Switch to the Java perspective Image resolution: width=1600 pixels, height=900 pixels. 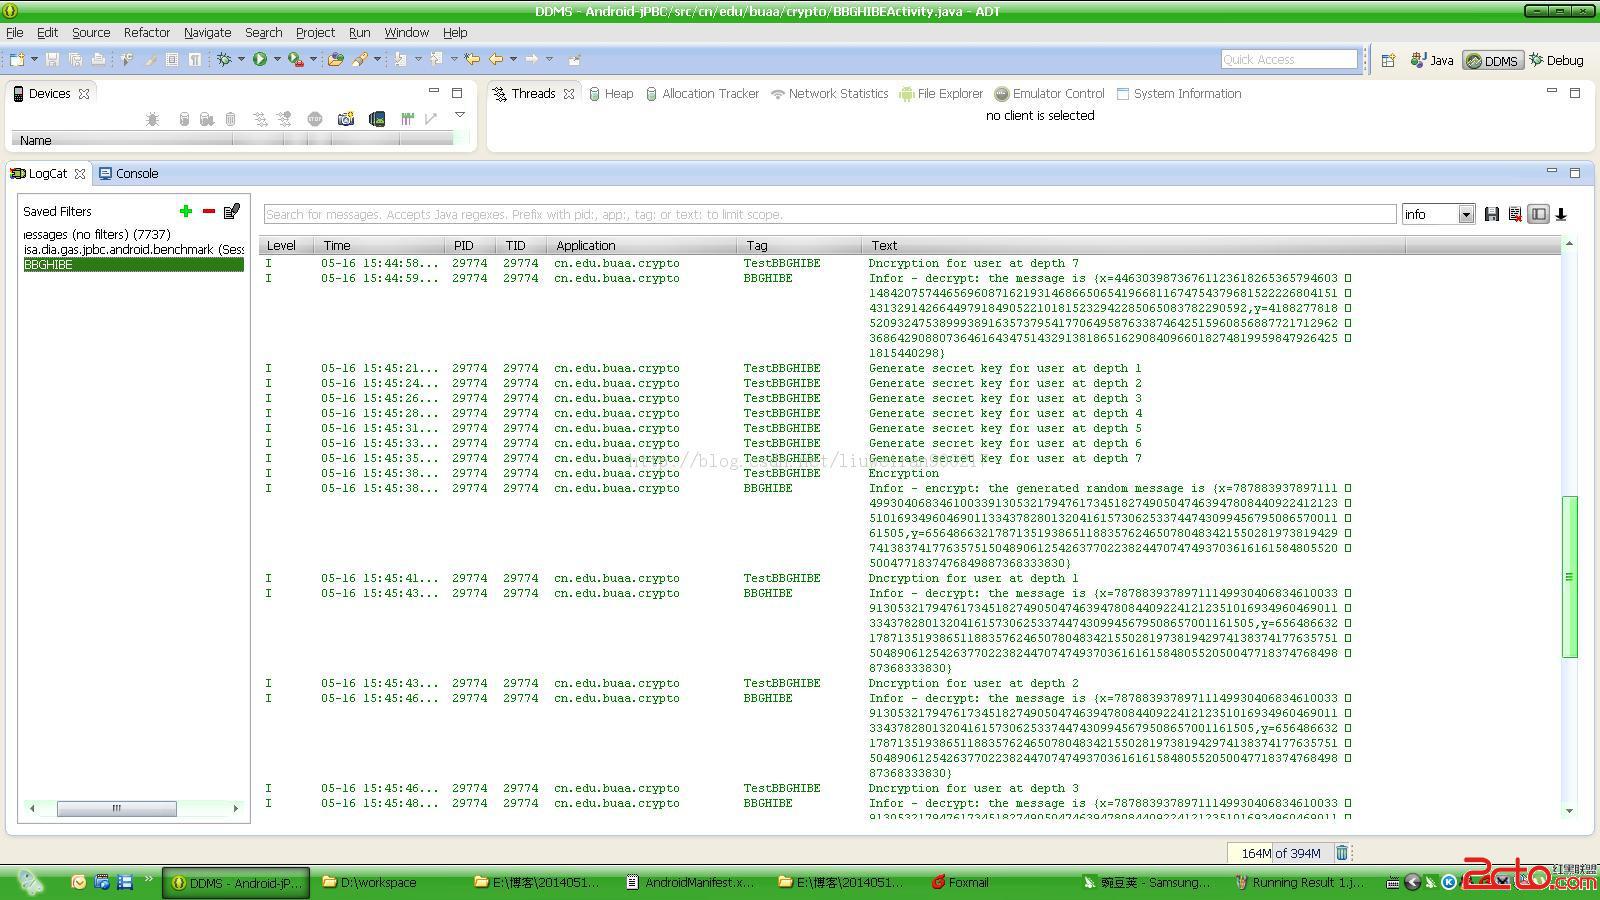point(1432,60)
